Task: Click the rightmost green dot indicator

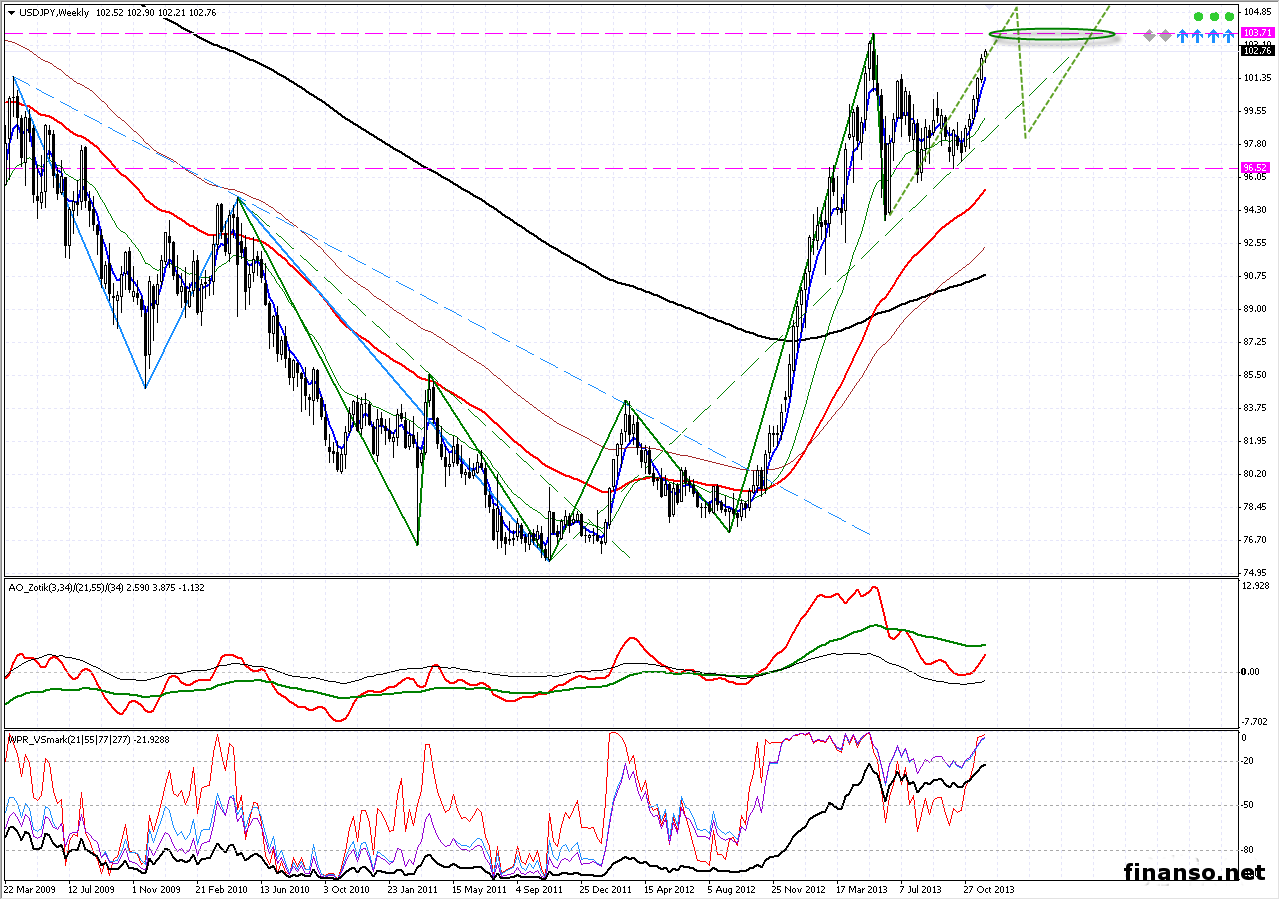Action: tap(1229, 17)
